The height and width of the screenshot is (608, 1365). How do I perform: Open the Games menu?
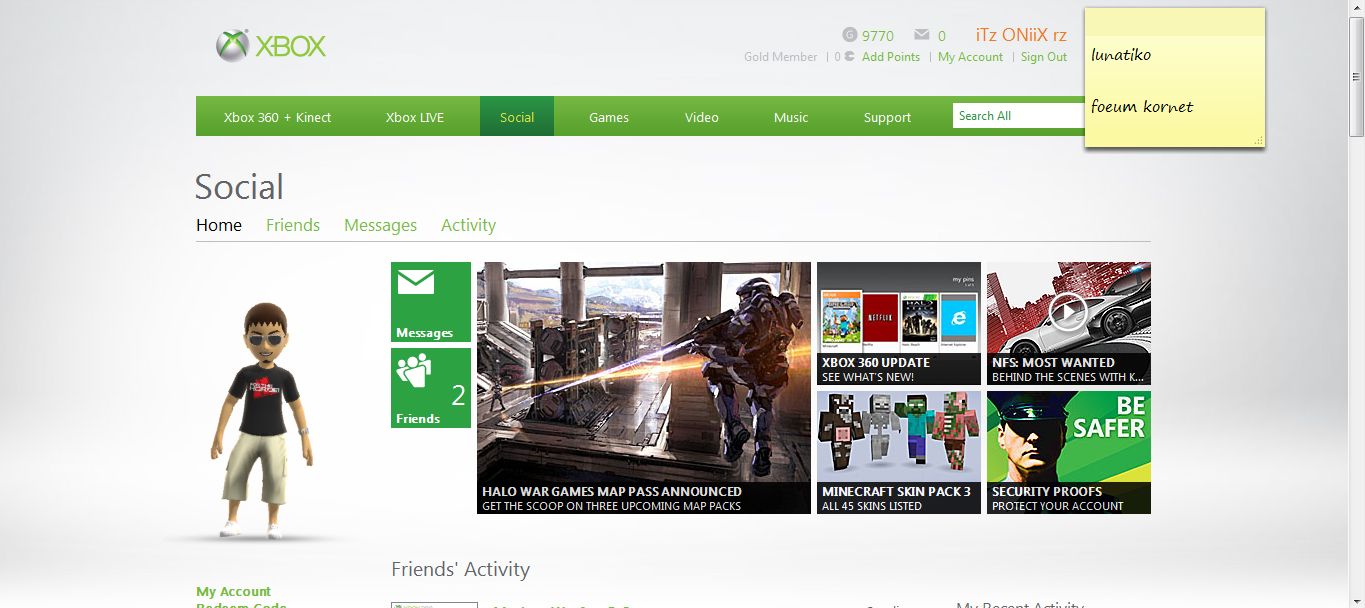609,117
